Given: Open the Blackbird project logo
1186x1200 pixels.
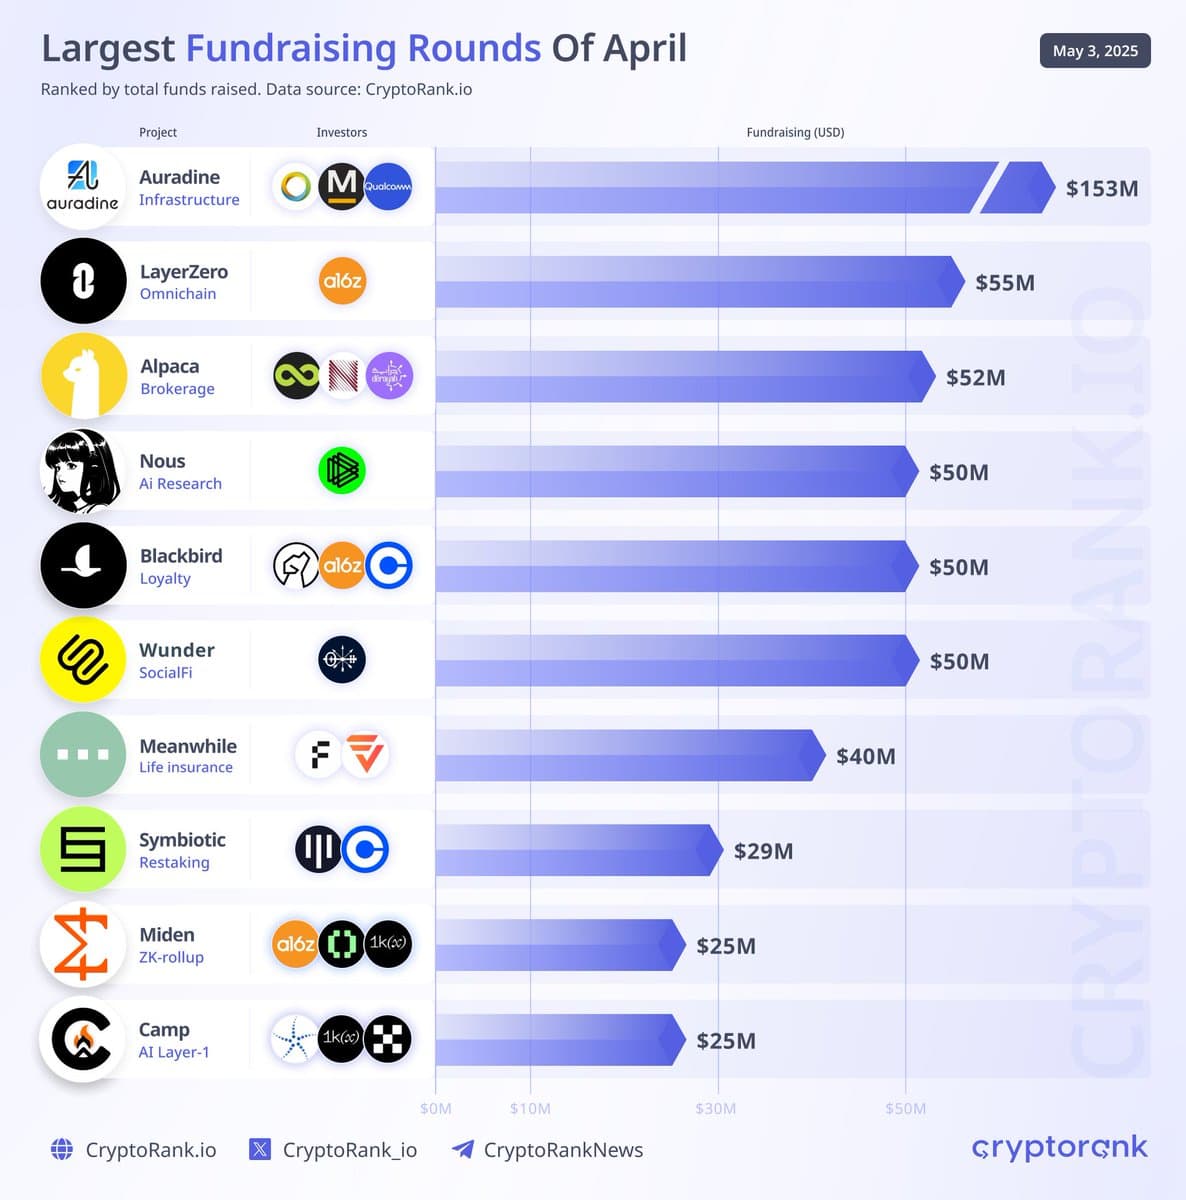Looking at the screenshot, I should coord(84,565).
